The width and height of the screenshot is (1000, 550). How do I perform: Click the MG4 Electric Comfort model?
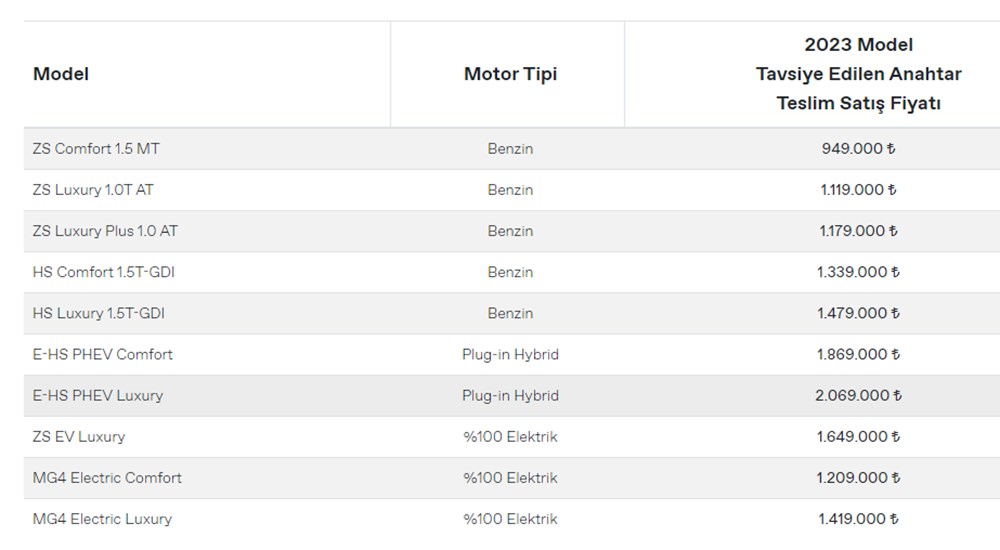[x=107, y=477]
